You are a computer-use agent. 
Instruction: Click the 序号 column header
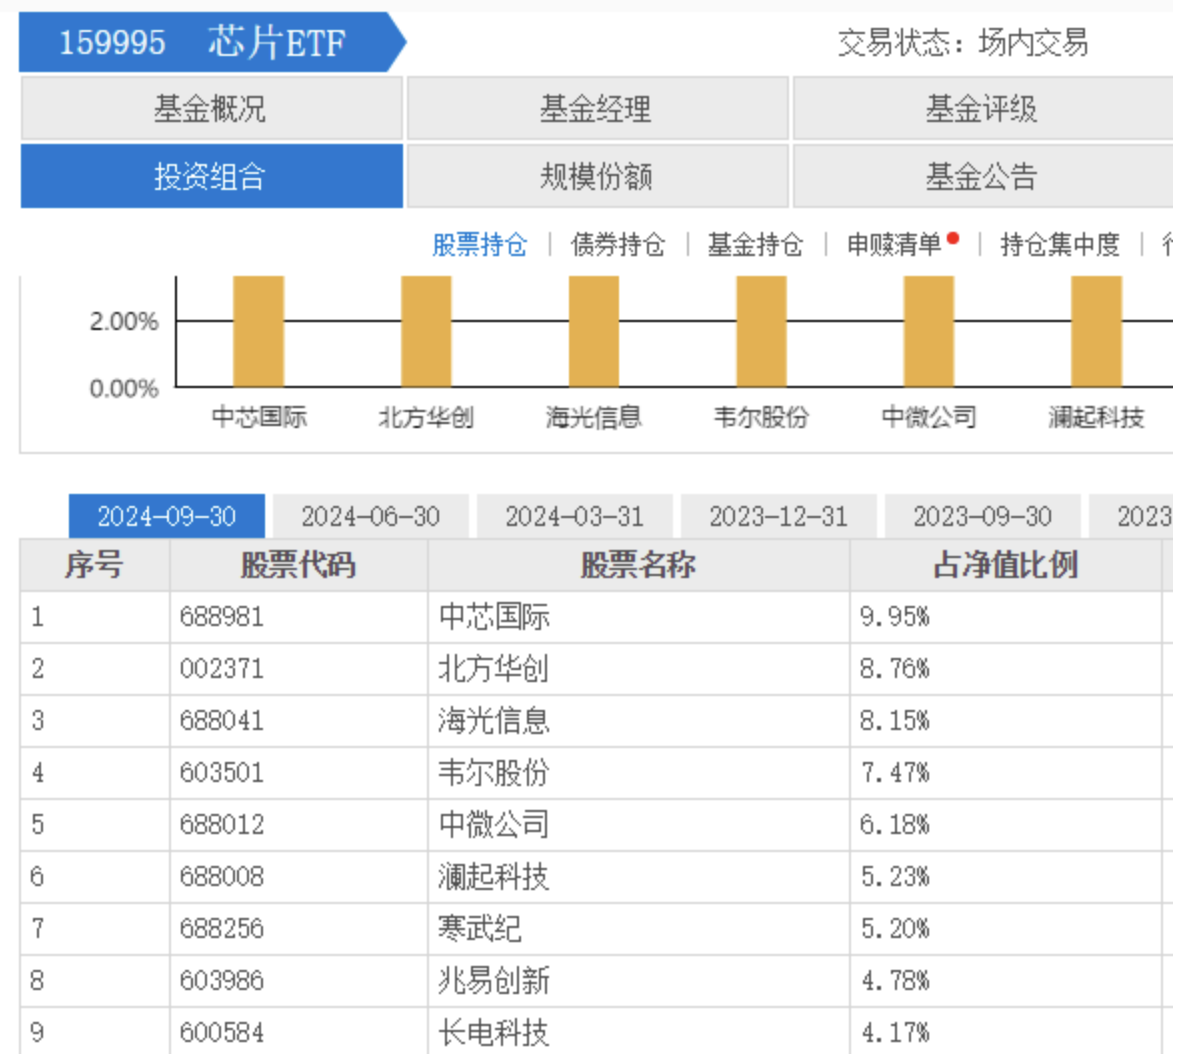94,565
